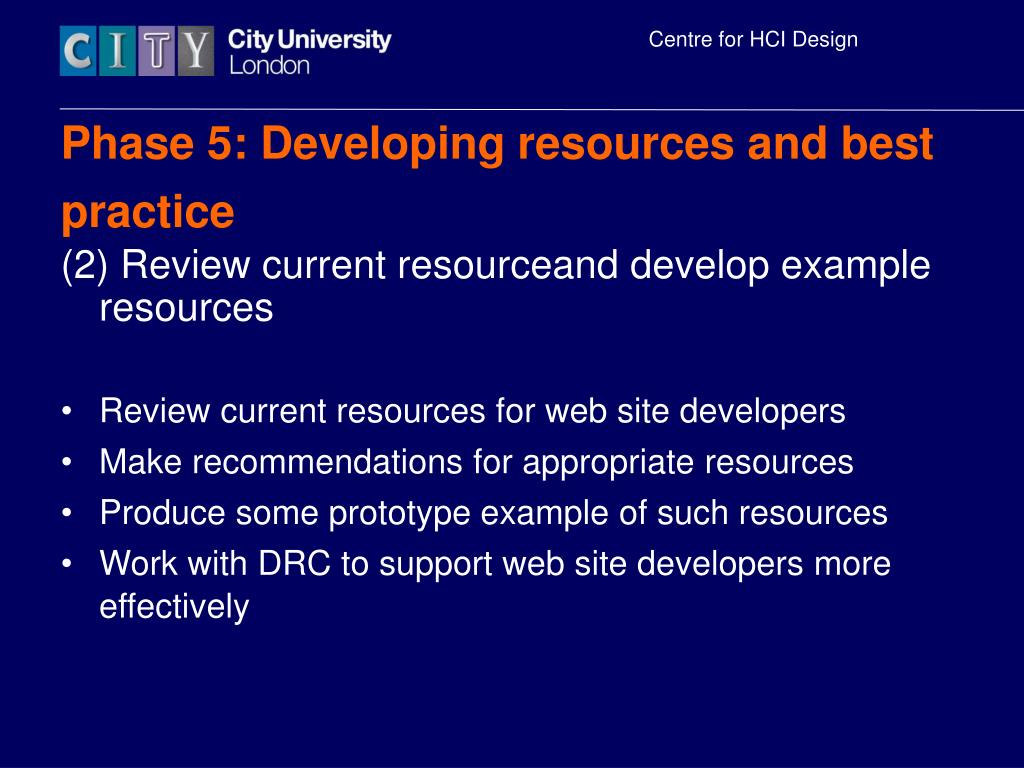Image resolution: width=1024 pixels, height=768 pixels.
Task: Select bullet 'Produce some prototype example of such resources'
Action: (493, 513)
